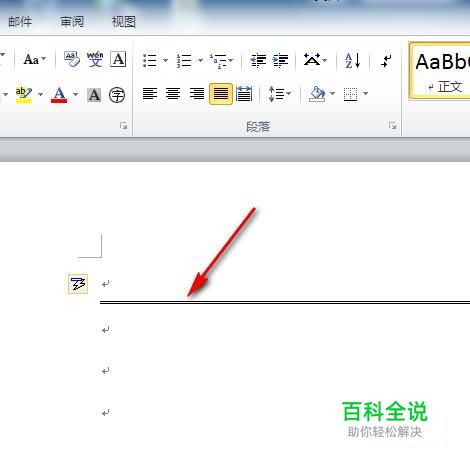Click the Character Border A icon
470x470 pixels.
[x=118, y=60]
